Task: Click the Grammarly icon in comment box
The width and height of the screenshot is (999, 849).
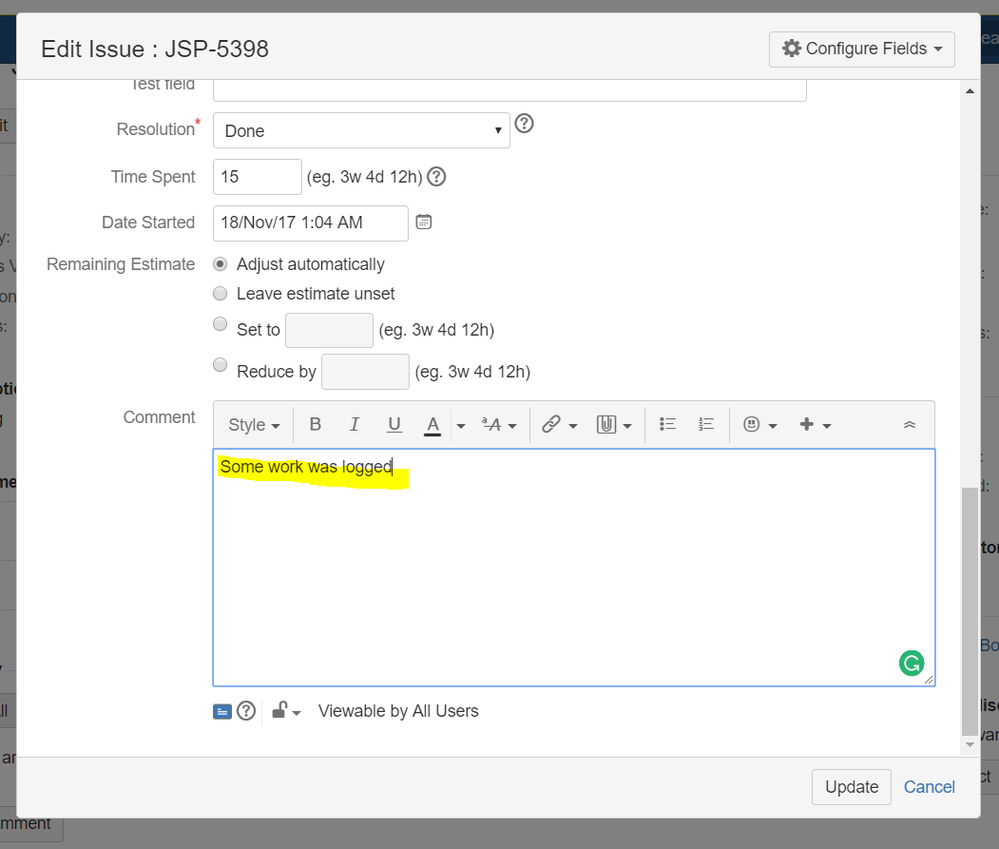Action: (911, 663)
